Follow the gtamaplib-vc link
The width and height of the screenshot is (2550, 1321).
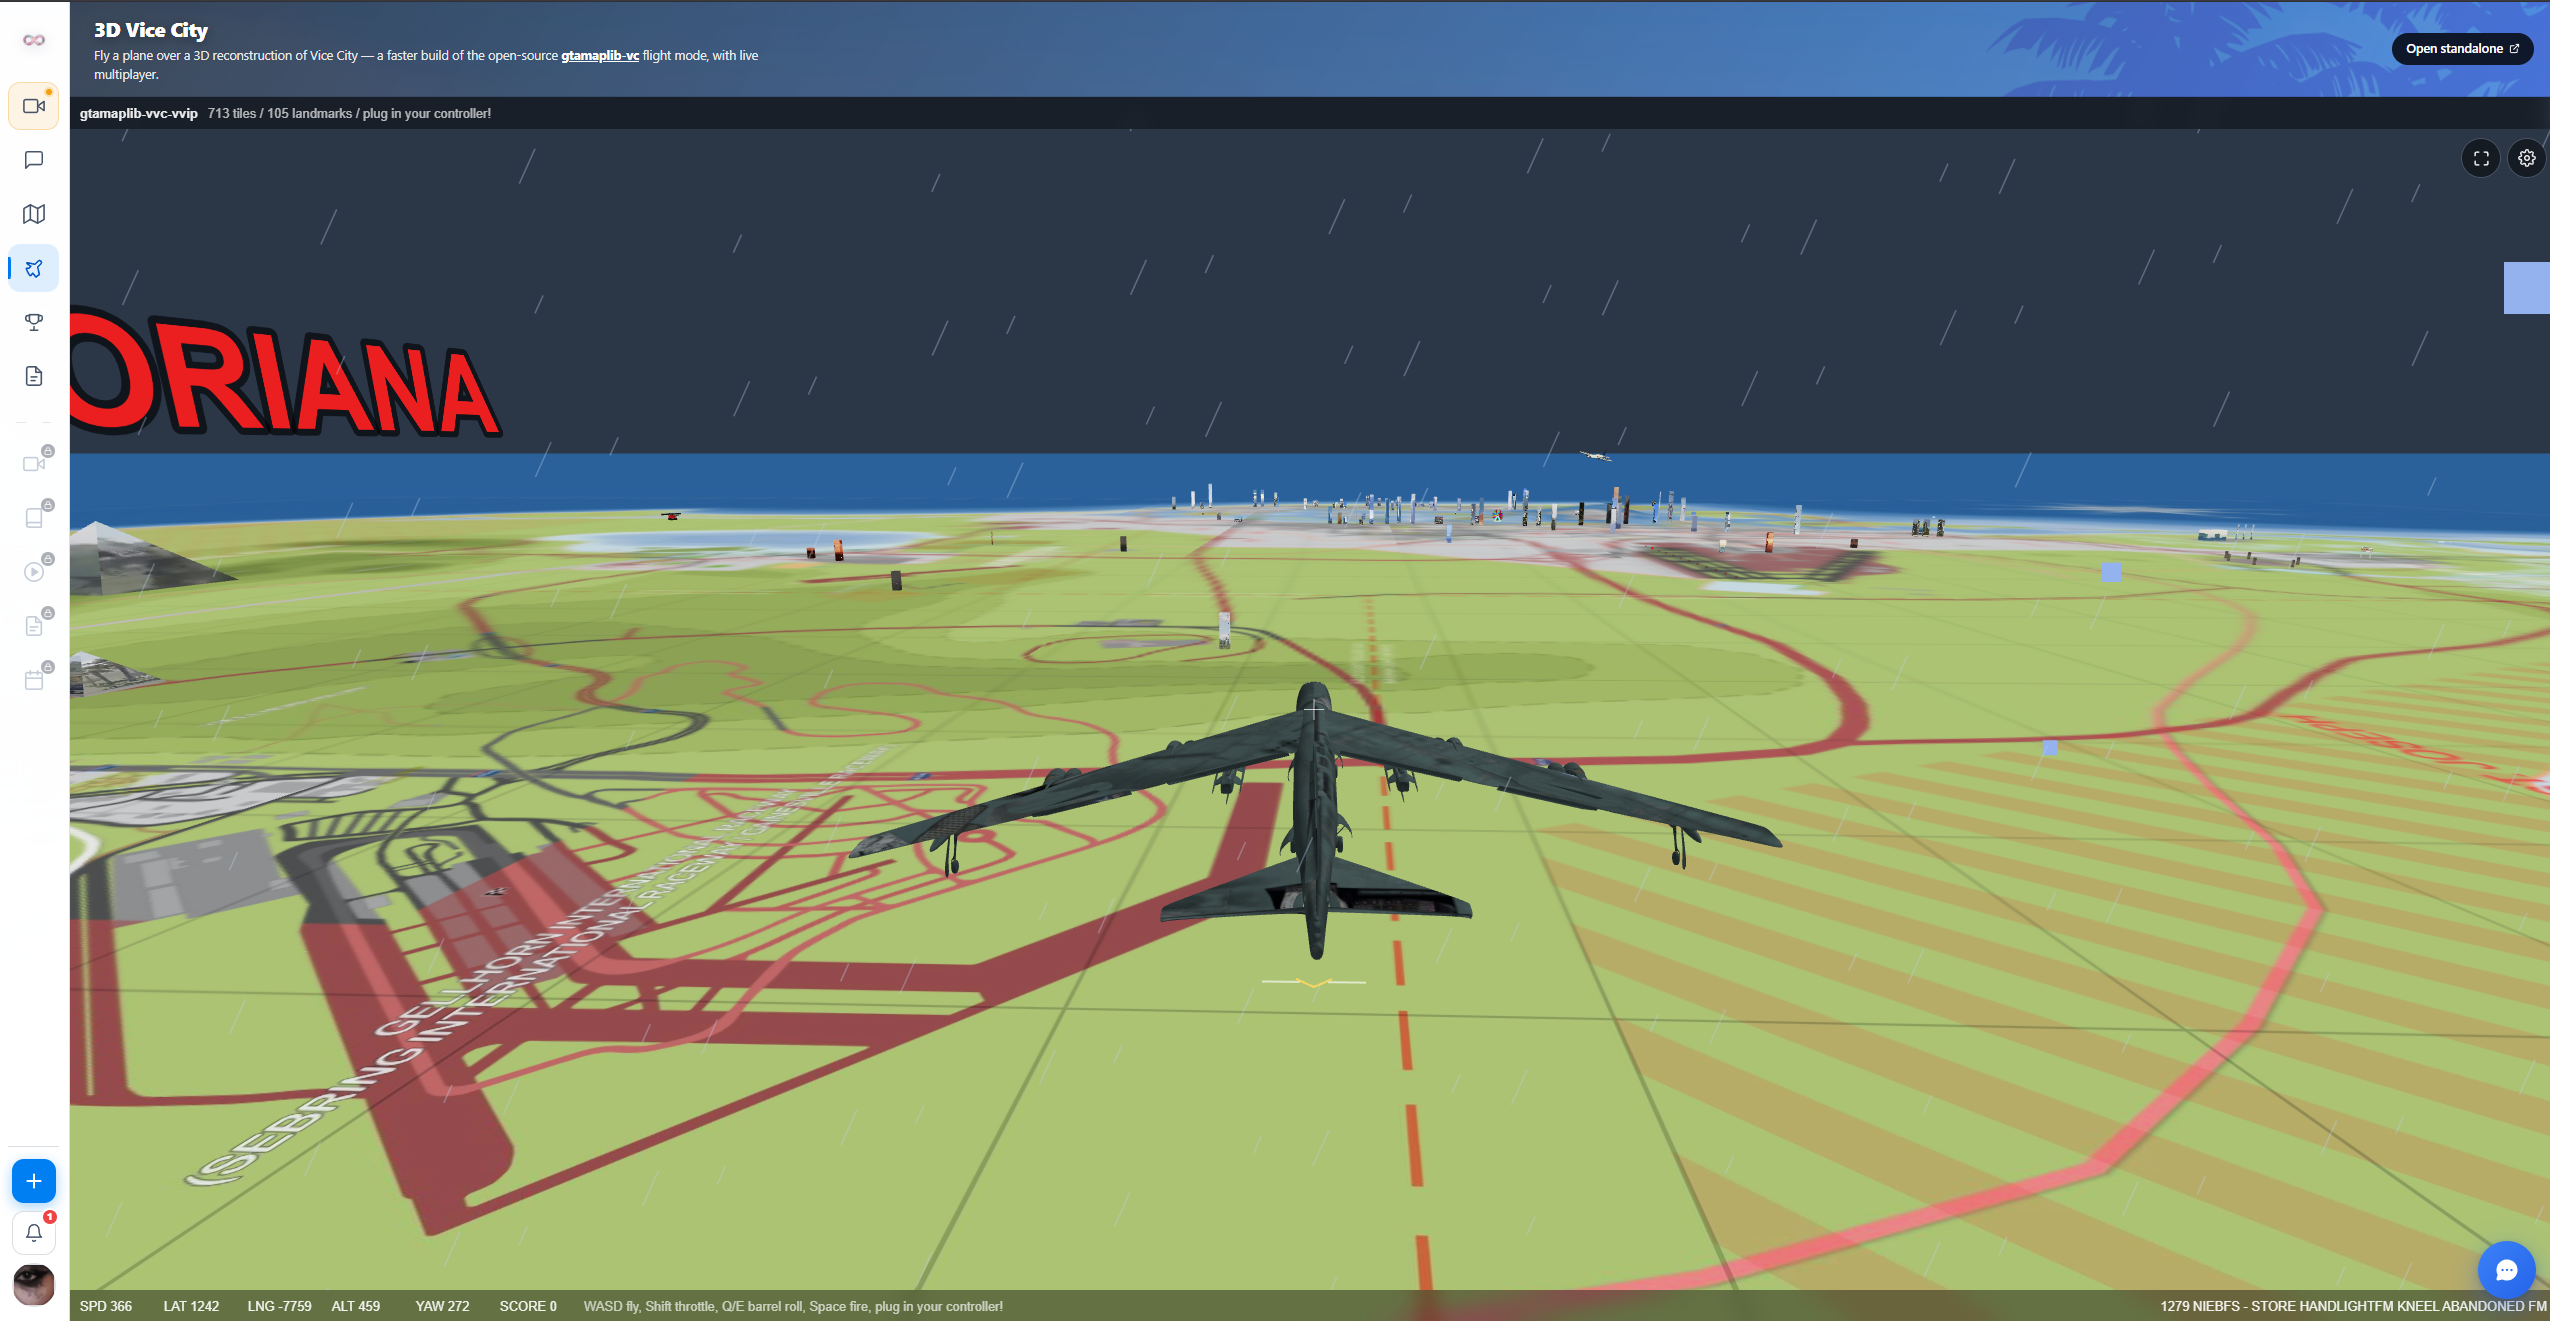(600, 55)
